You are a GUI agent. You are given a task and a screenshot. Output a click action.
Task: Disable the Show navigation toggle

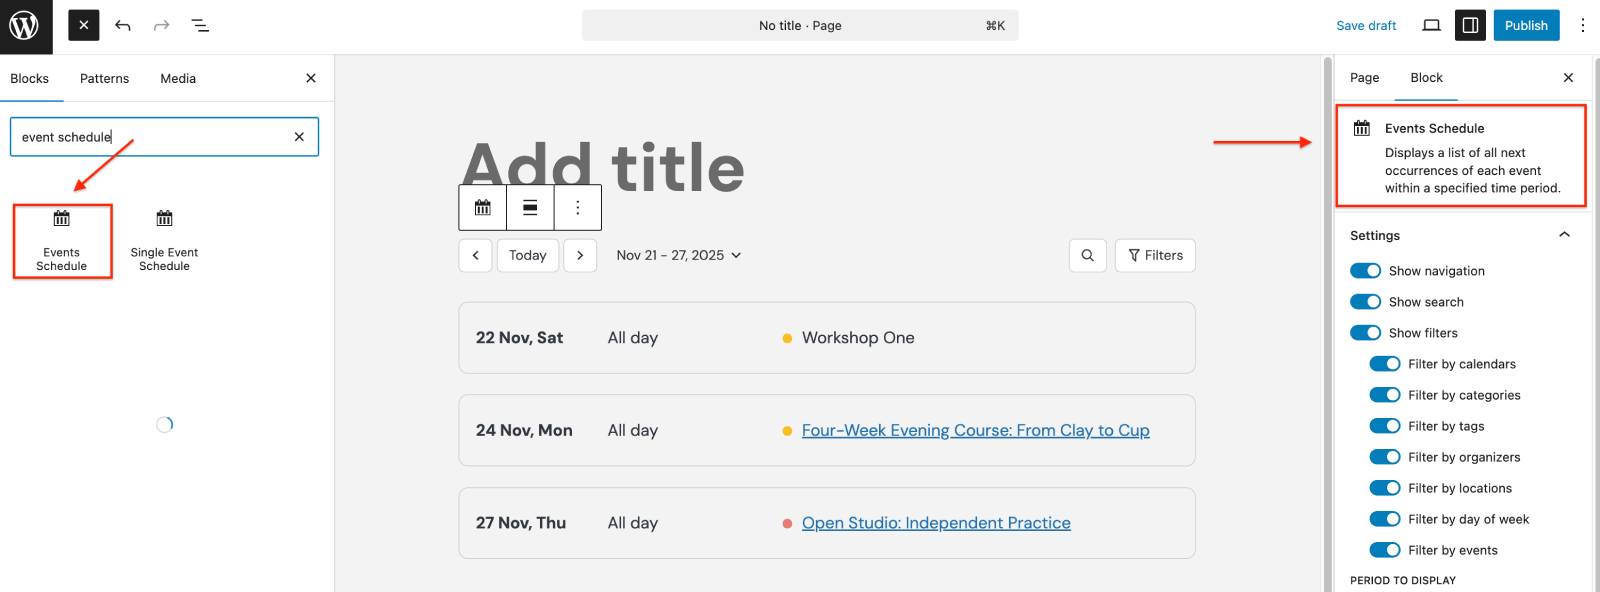1365,271
